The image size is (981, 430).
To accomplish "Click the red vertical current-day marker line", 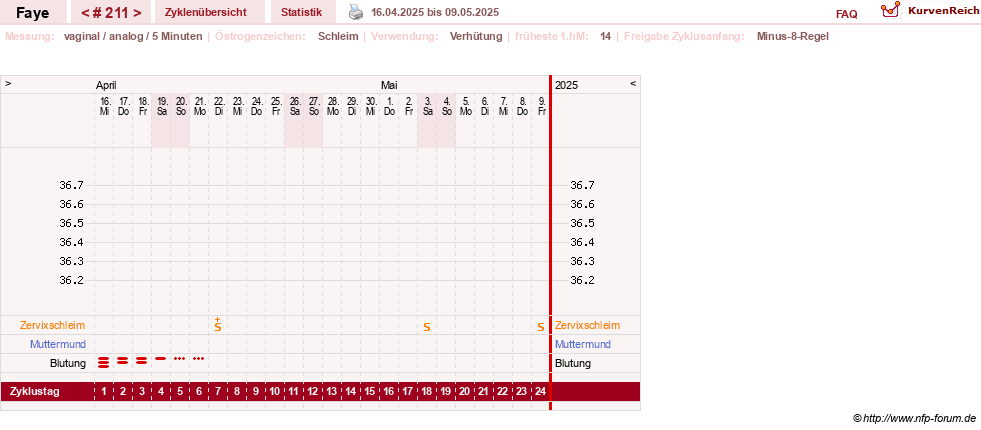I will pyautogui.click(x=551, y=243).
